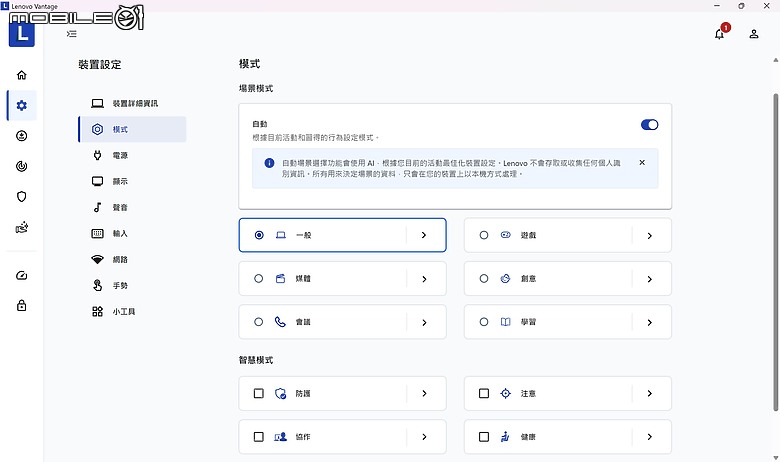Expand the 注意 mode chevron
Image resolution: width=780 pixels, height=462 pixels.
tap(649, 393)
